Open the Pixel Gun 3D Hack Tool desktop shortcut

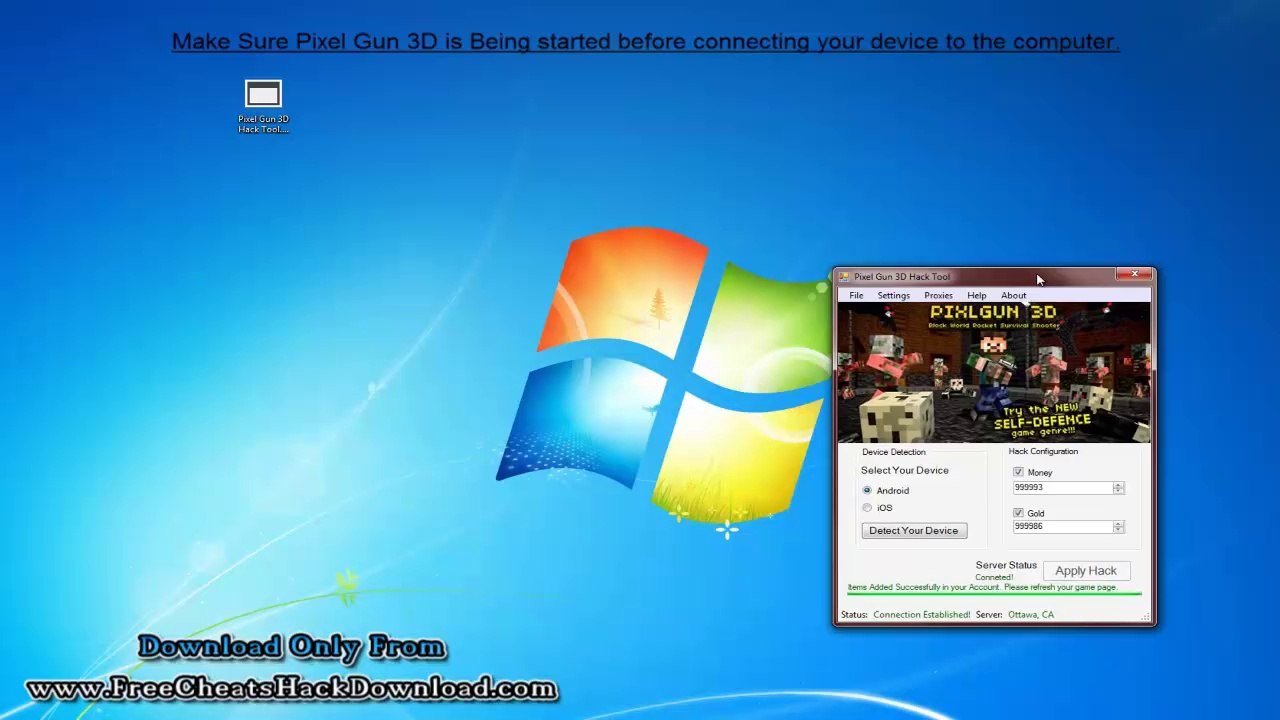tap(263, 106)
